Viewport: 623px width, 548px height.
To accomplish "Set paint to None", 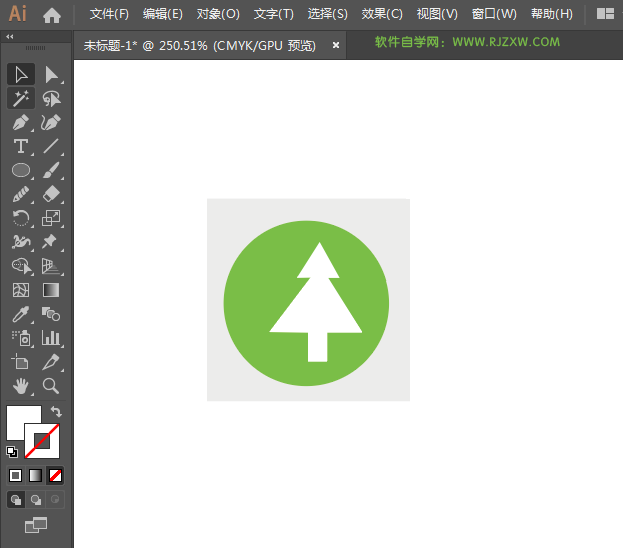I will click(55, 475).
